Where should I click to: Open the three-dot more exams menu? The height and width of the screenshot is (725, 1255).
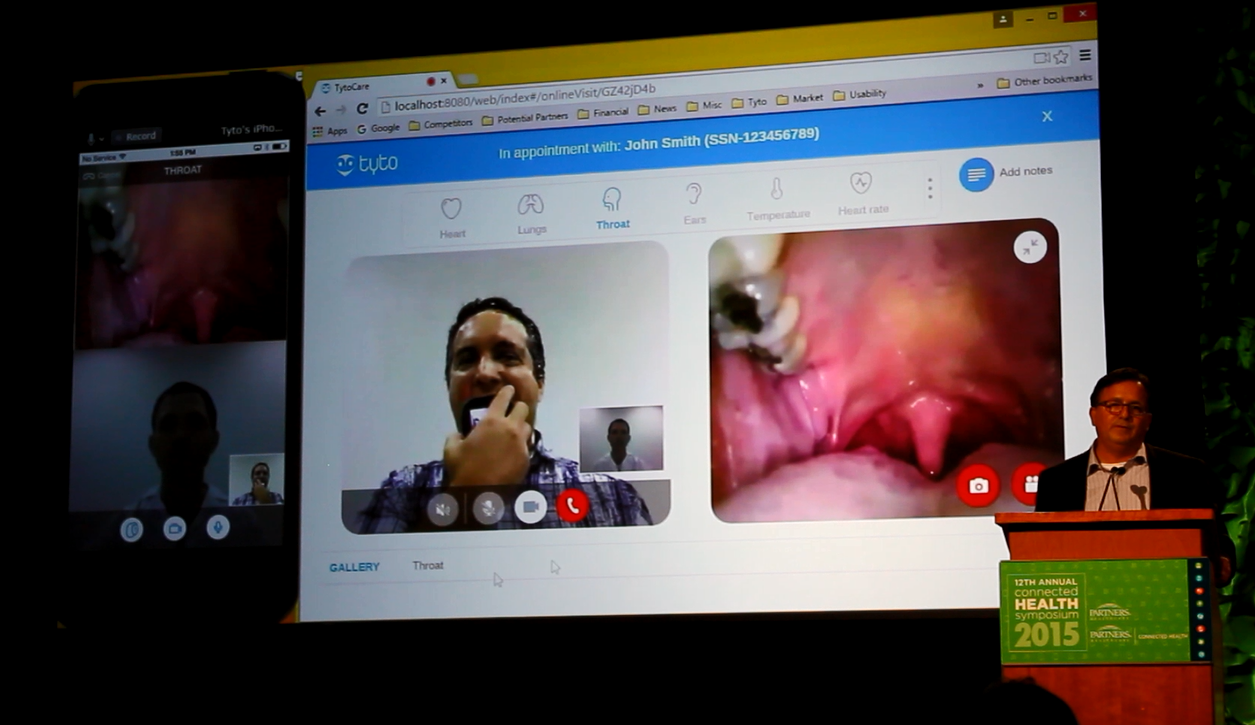click(930, 188)
